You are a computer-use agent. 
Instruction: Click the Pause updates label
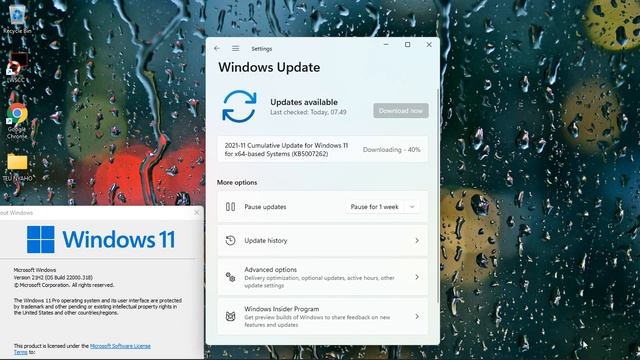pyautogui.click(x=265, y=207)
